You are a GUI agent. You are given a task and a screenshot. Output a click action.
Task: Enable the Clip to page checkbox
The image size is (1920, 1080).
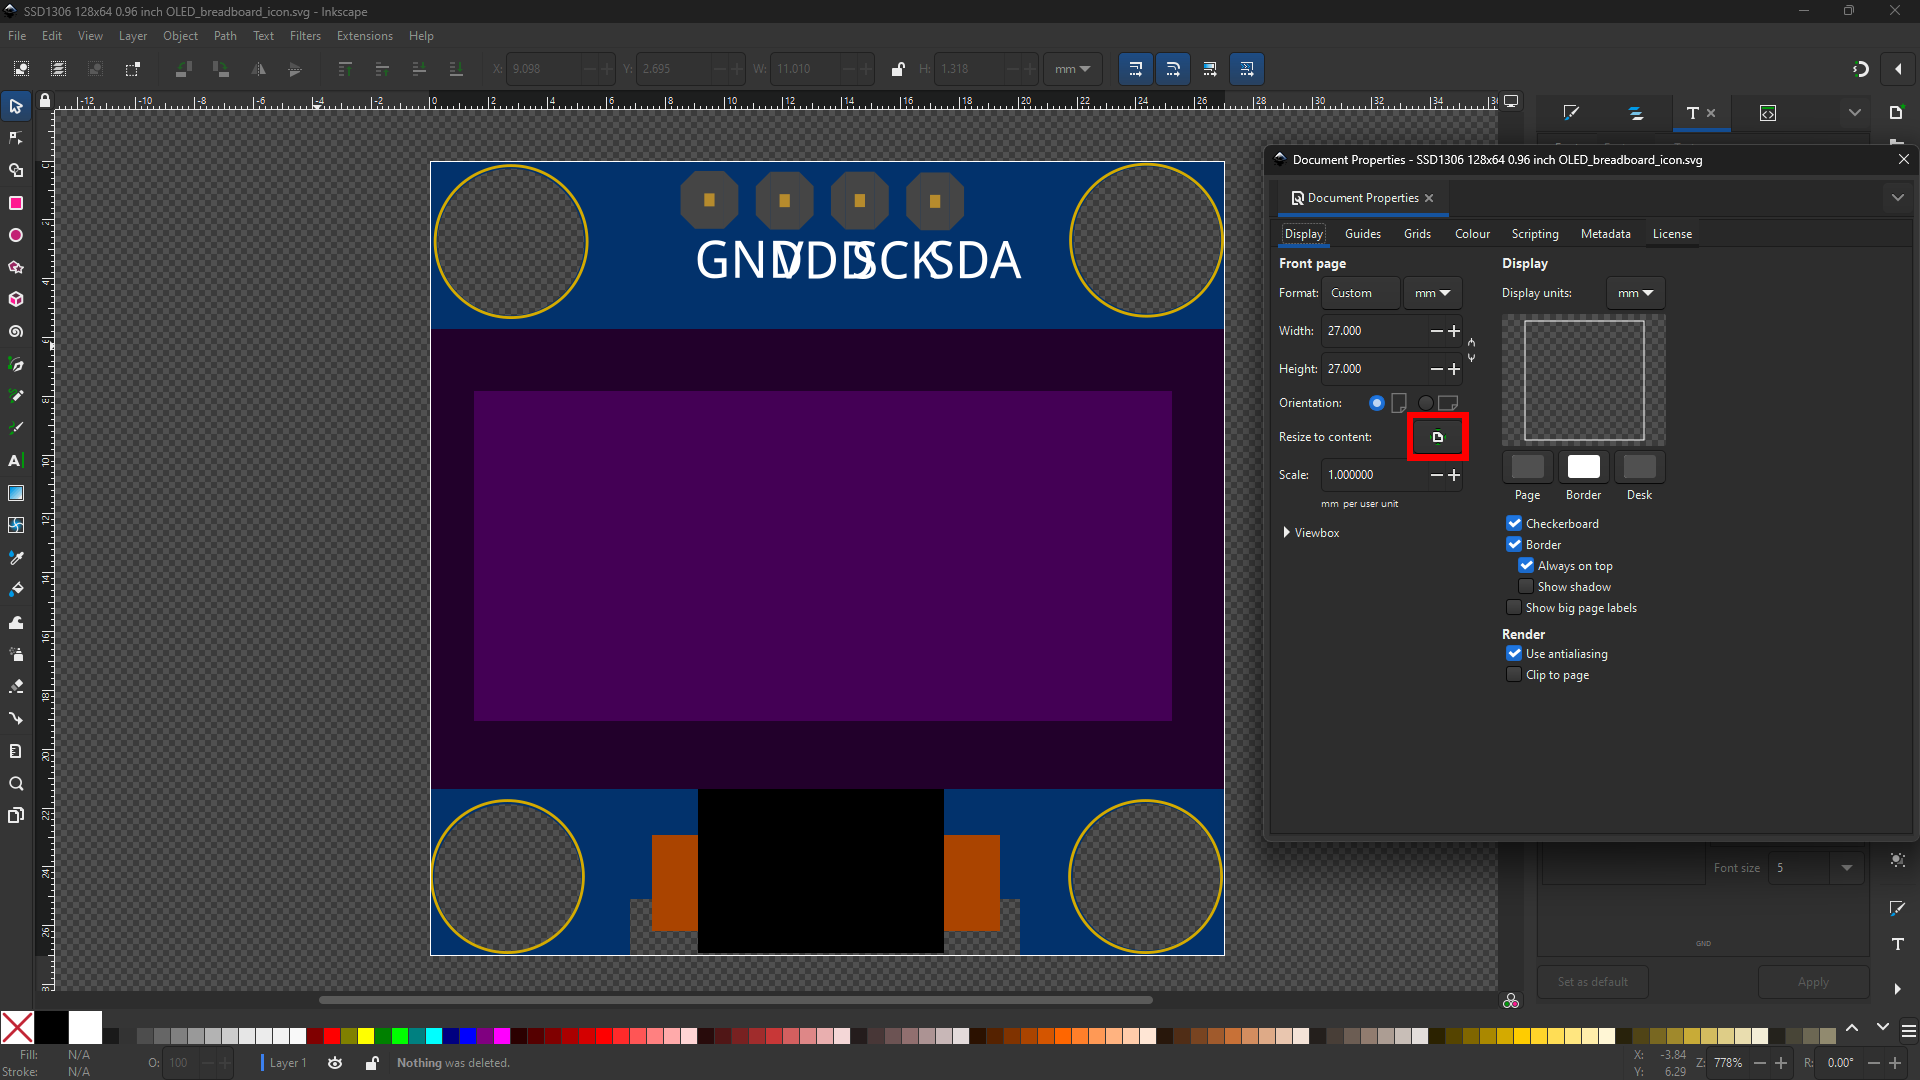tap(1514, 674)
